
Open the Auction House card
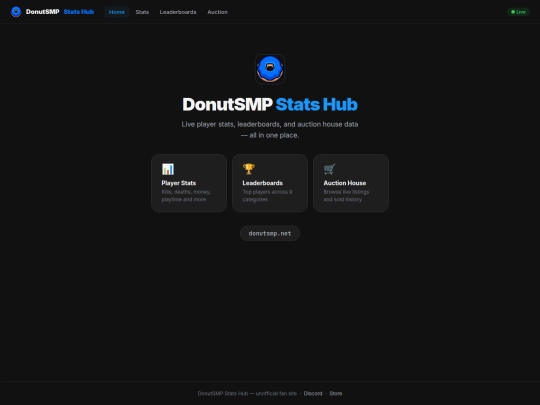(x=351, y=183)
